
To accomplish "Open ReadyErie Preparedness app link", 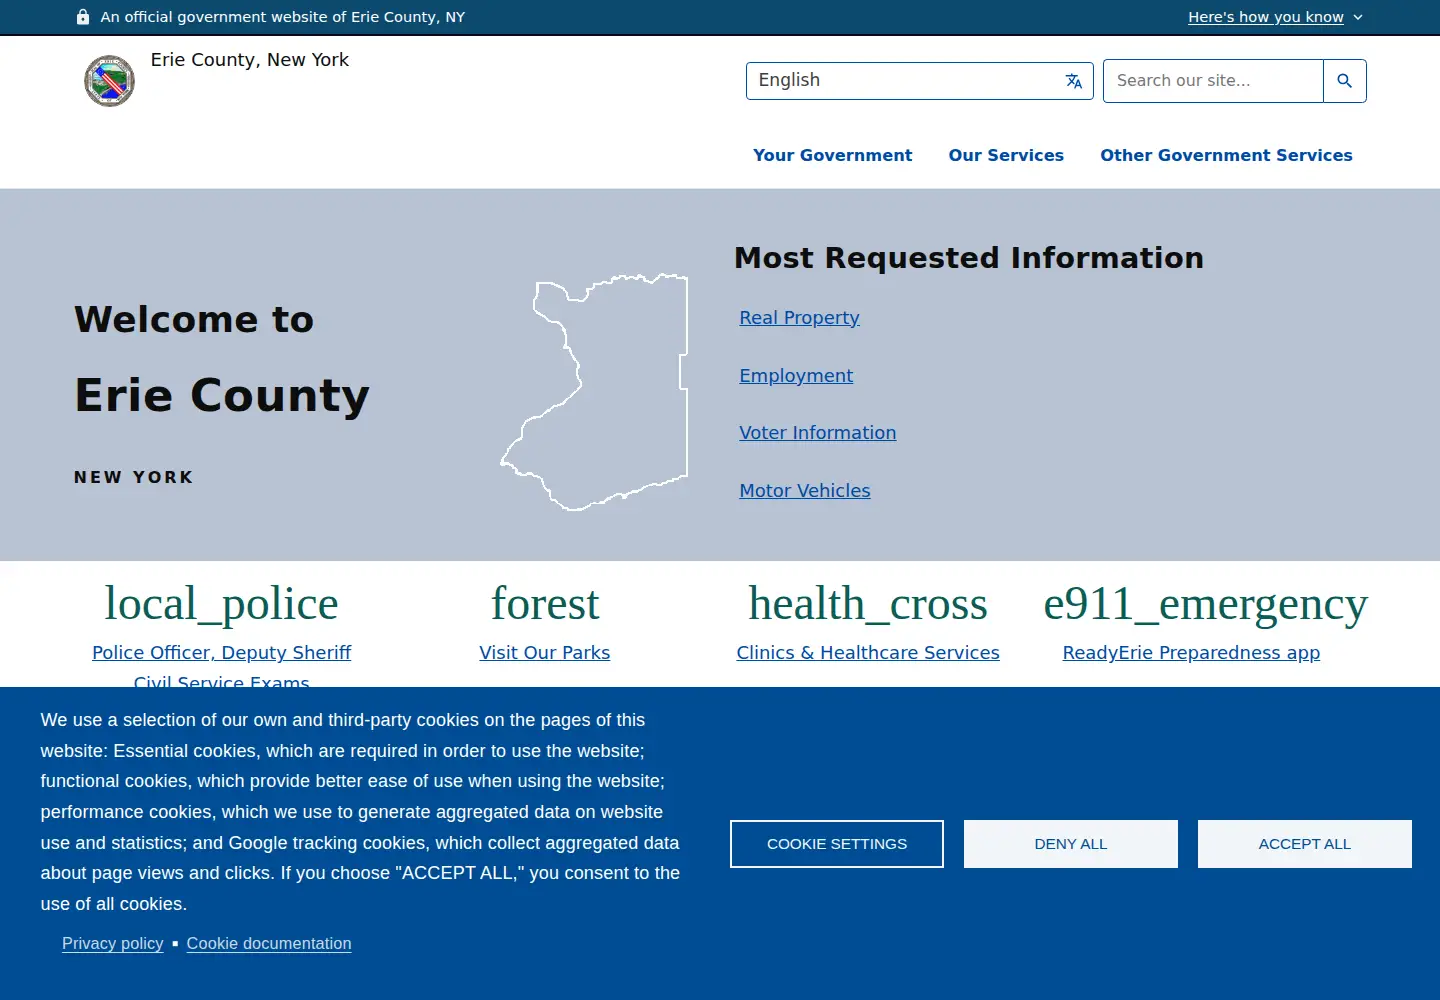I will tap(1191, 653).
